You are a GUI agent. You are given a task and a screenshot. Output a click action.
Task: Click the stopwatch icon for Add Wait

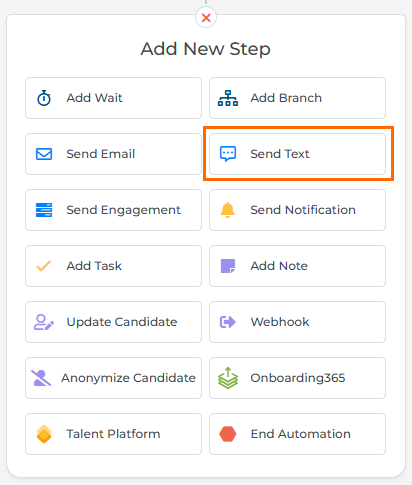pyautogui.click(x=44, y=98)
